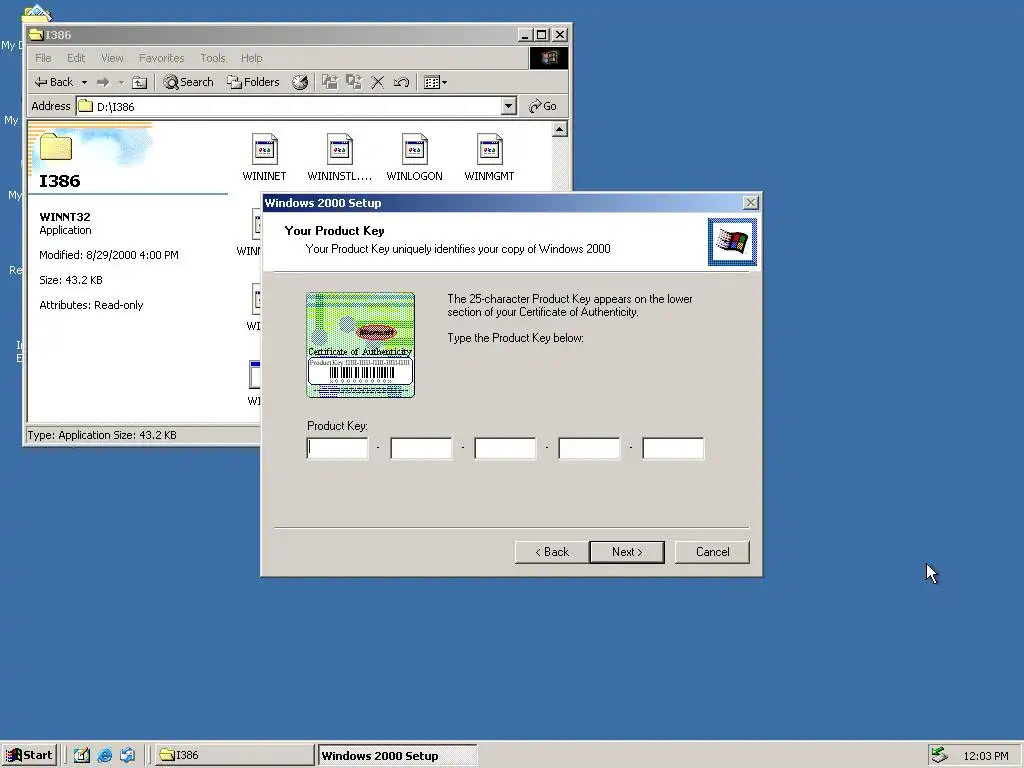
Task: Open the Forward history dropdown arrow
Action: click(x=121, y=82)
